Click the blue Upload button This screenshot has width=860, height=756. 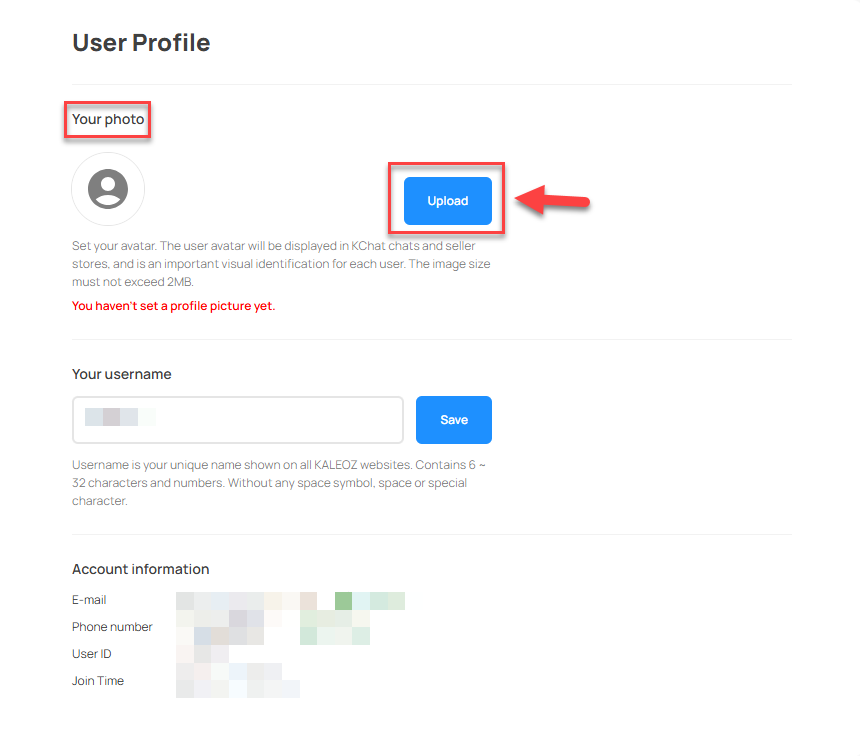click(448, 201)
